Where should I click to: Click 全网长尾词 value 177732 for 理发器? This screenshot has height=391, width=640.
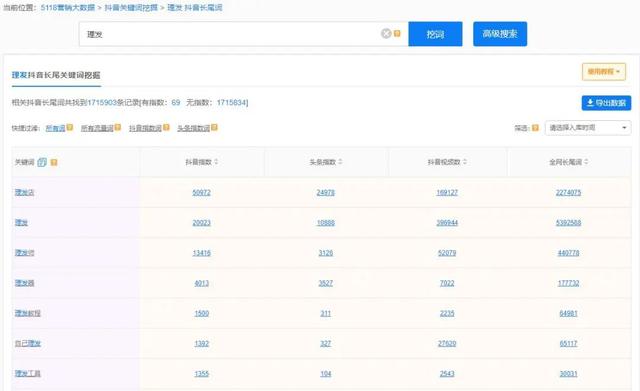click(x=568, y=283)
